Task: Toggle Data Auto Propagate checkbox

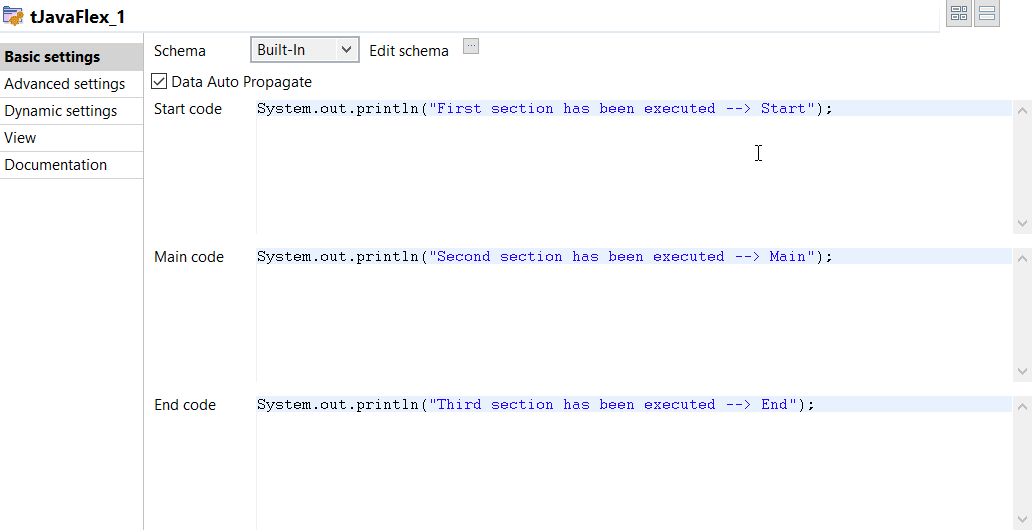Action: pos(159,82)
